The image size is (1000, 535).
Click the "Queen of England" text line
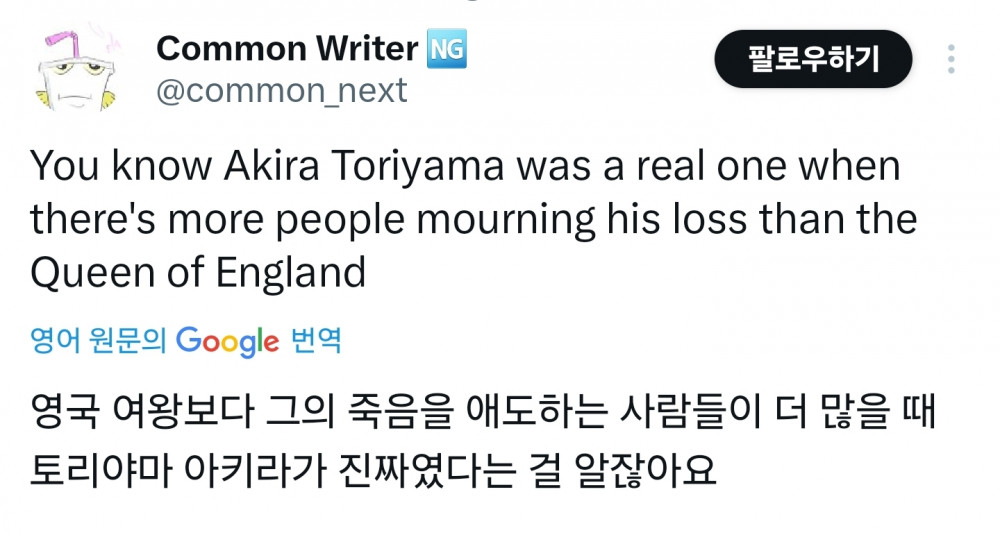pyautogui.click(x=197, y=272)
